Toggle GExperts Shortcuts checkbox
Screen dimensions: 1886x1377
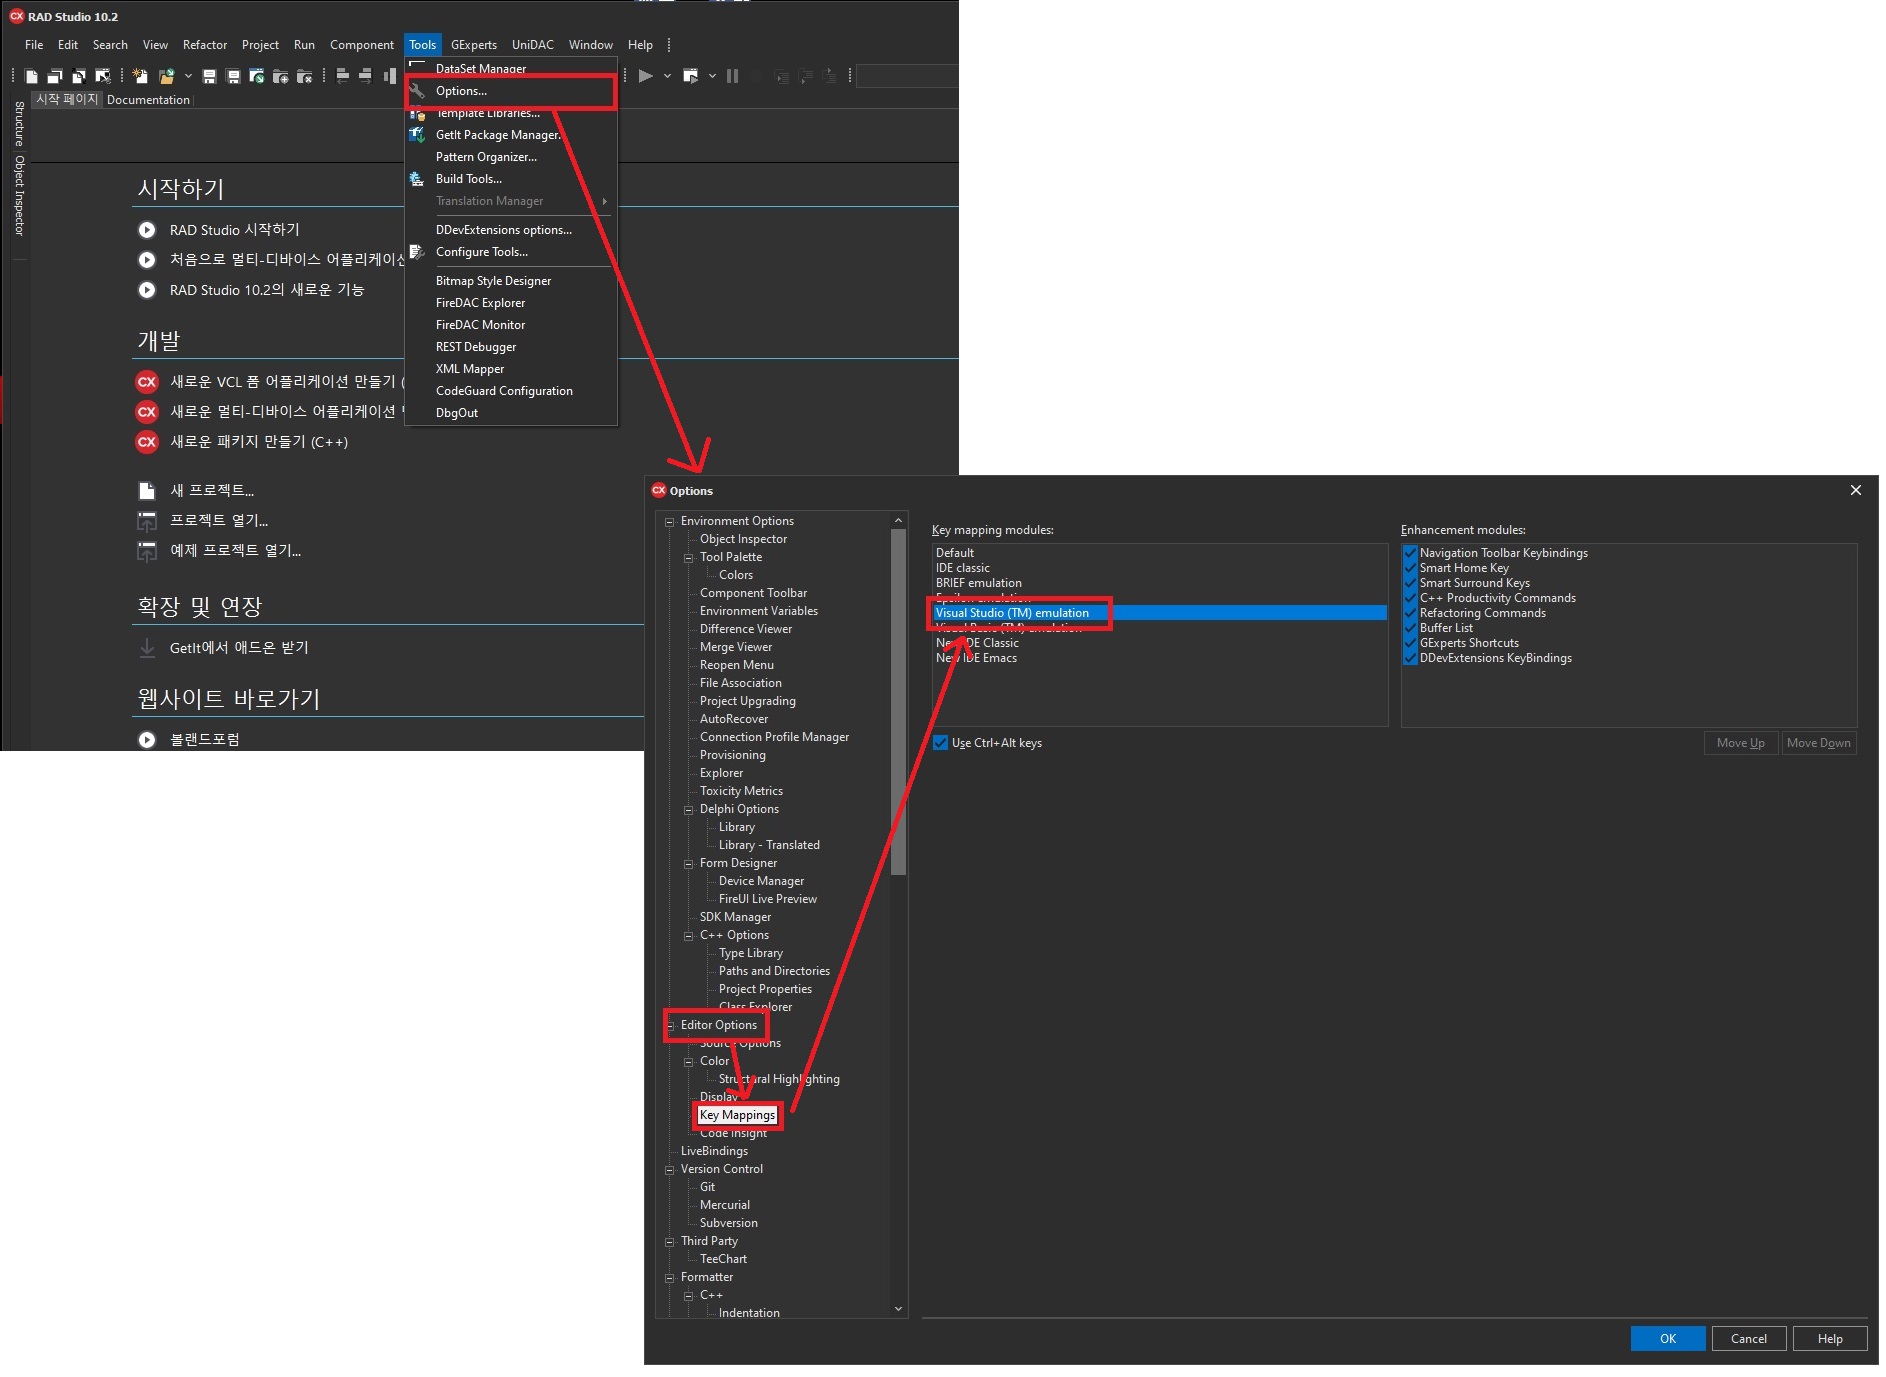[1411, 643]
